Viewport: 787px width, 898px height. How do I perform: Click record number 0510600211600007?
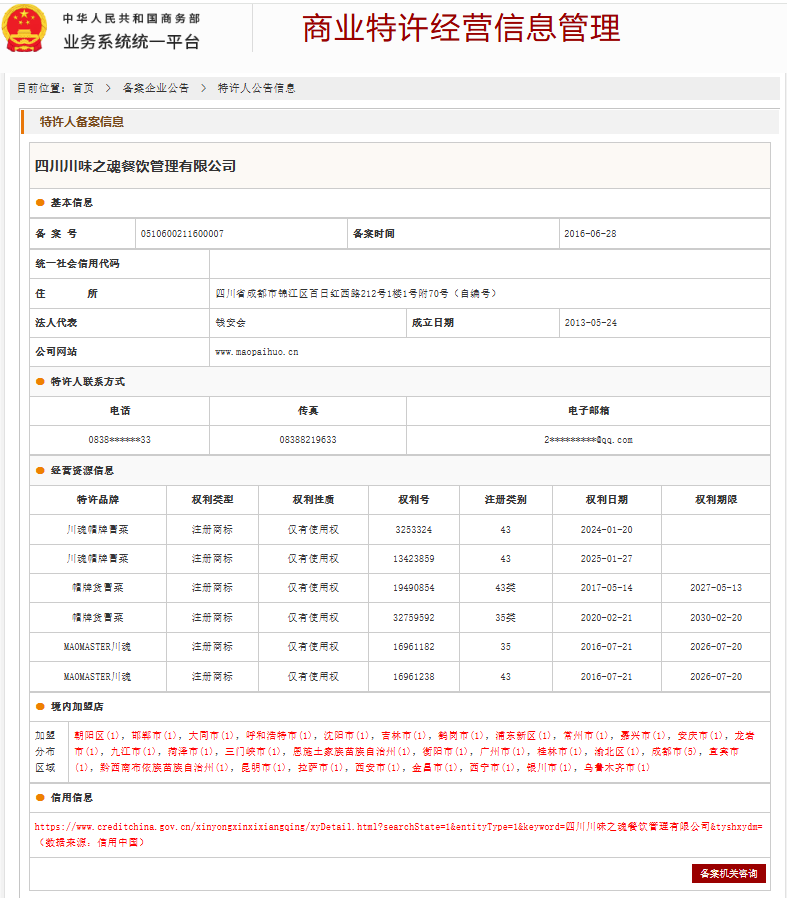tap(182, 234)
